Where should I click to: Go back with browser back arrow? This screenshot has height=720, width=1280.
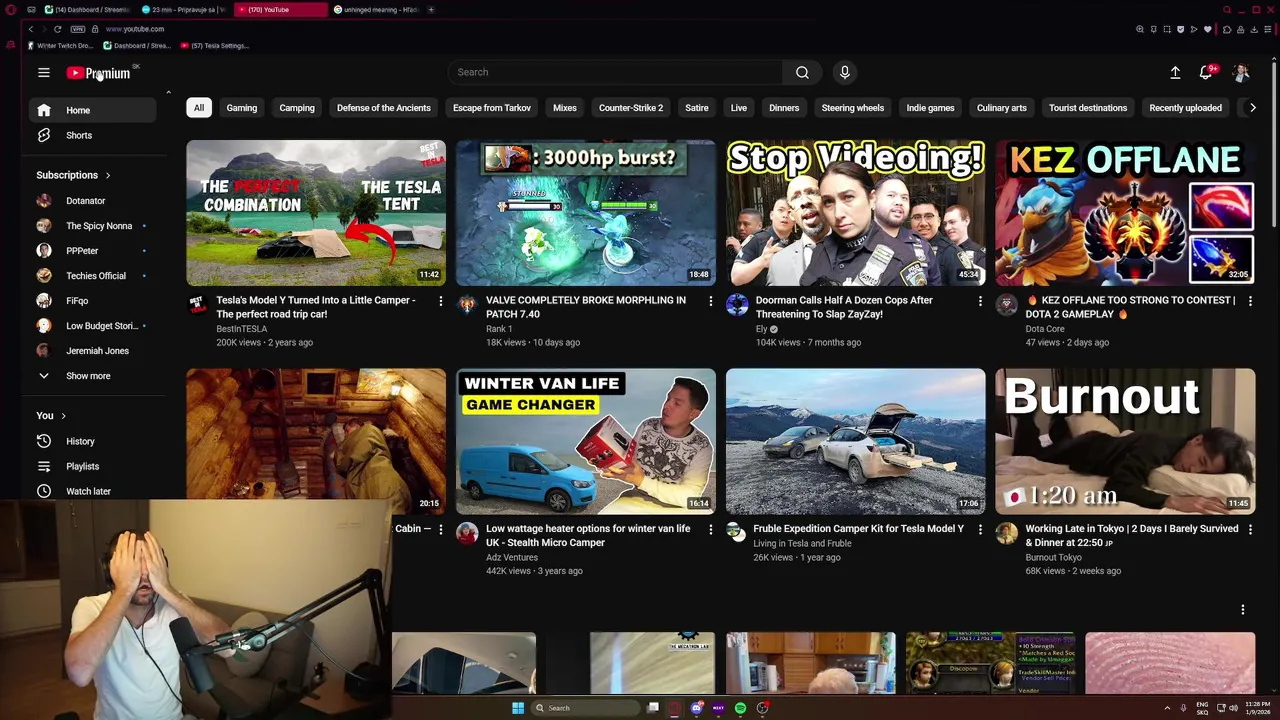pyautogui.click(x=30, y=29)
